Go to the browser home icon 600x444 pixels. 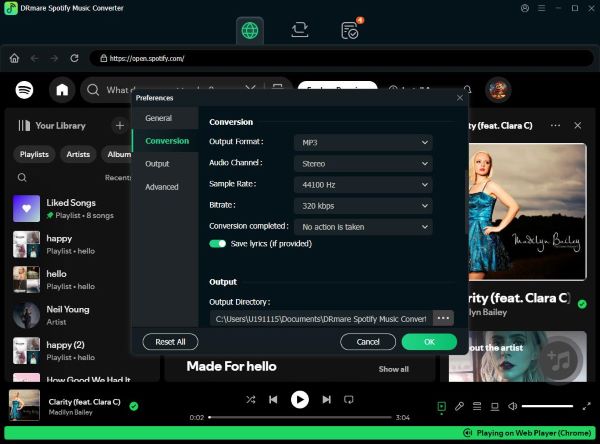[15, 58]
